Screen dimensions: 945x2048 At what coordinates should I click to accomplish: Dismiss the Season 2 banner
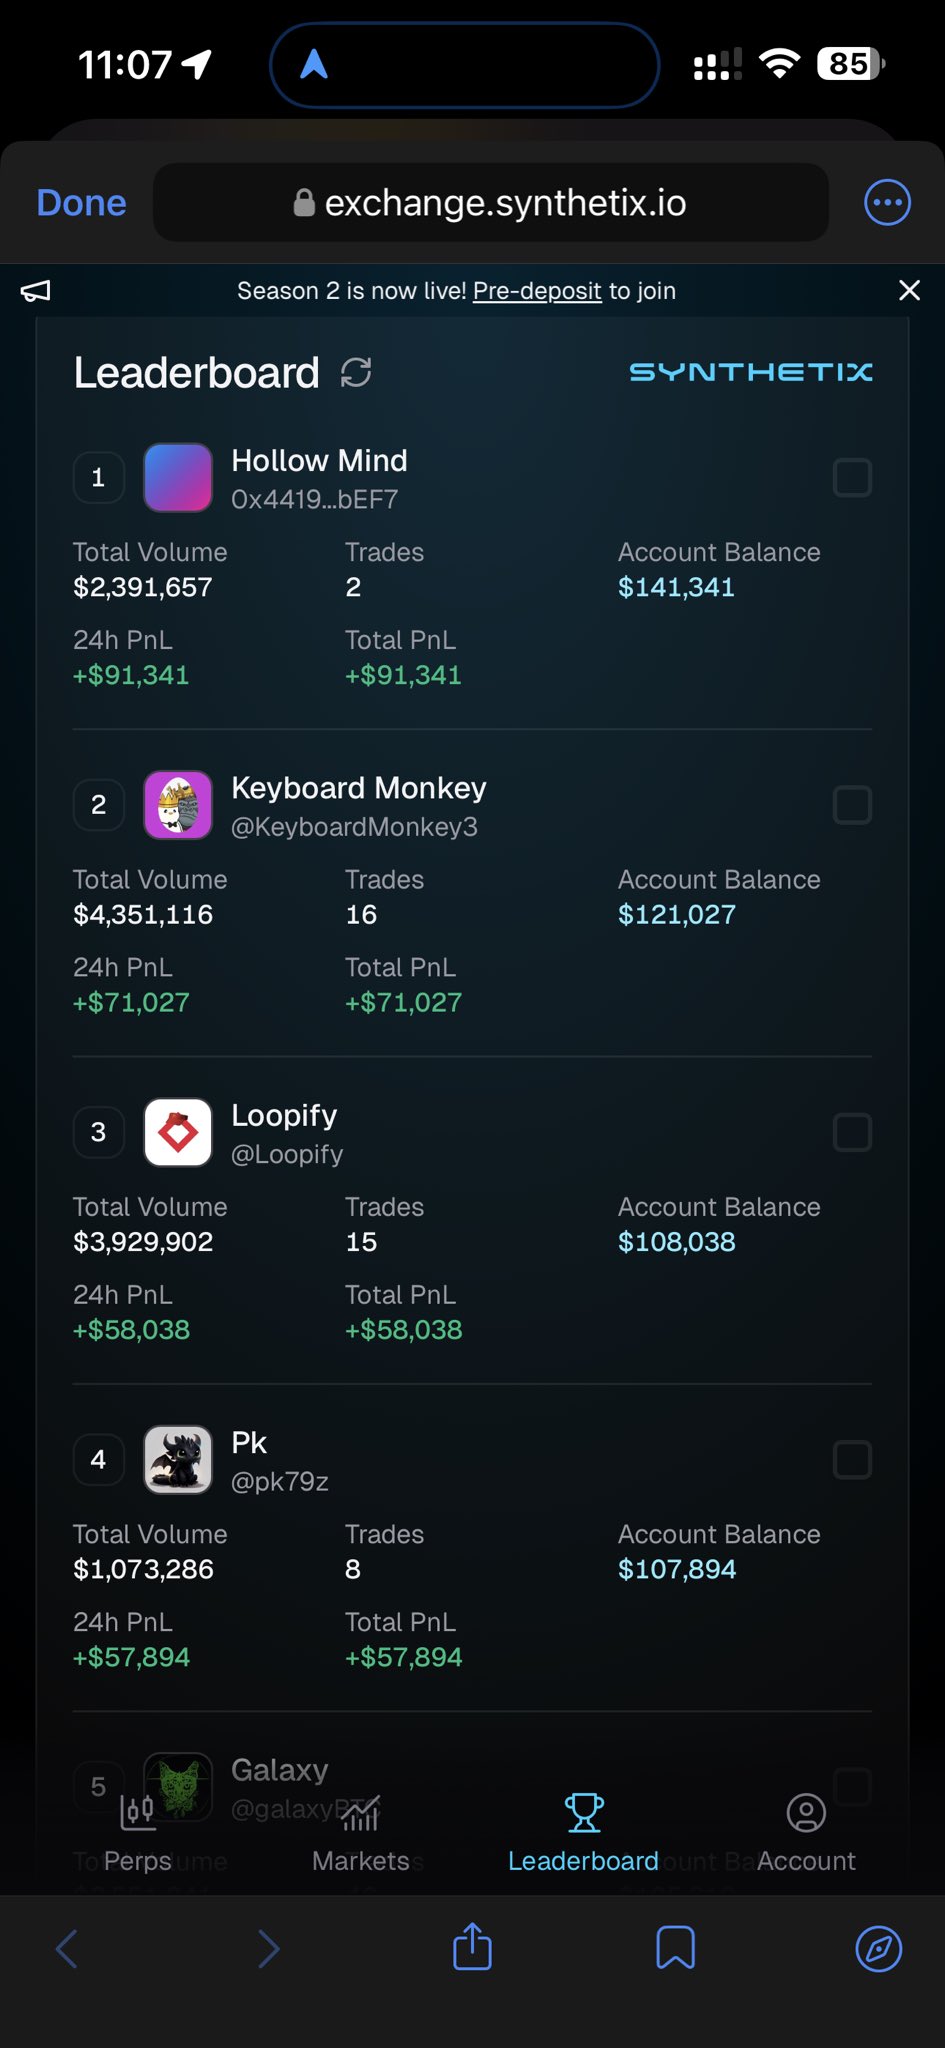(x=909, y=291)
